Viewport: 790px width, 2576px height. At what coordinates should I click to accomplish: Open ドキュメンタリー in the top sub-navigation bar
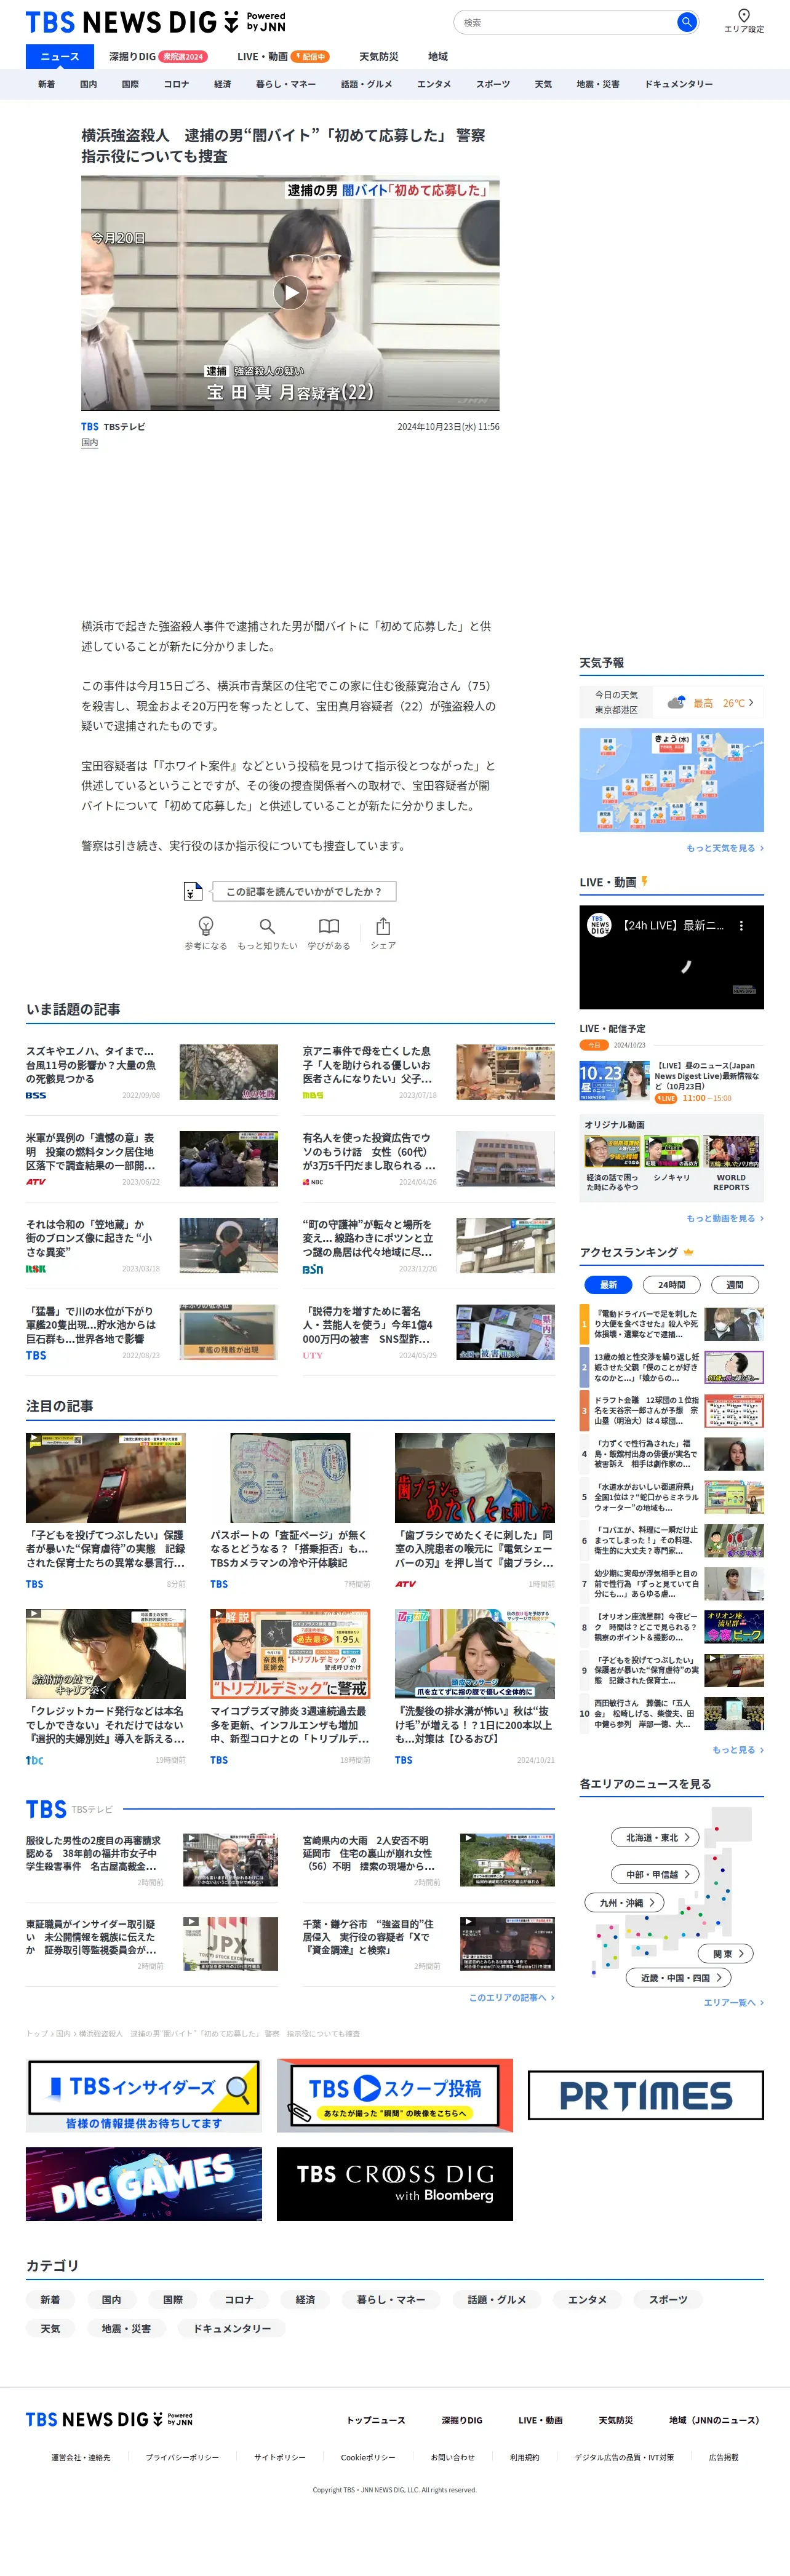[x=678, y=84]
